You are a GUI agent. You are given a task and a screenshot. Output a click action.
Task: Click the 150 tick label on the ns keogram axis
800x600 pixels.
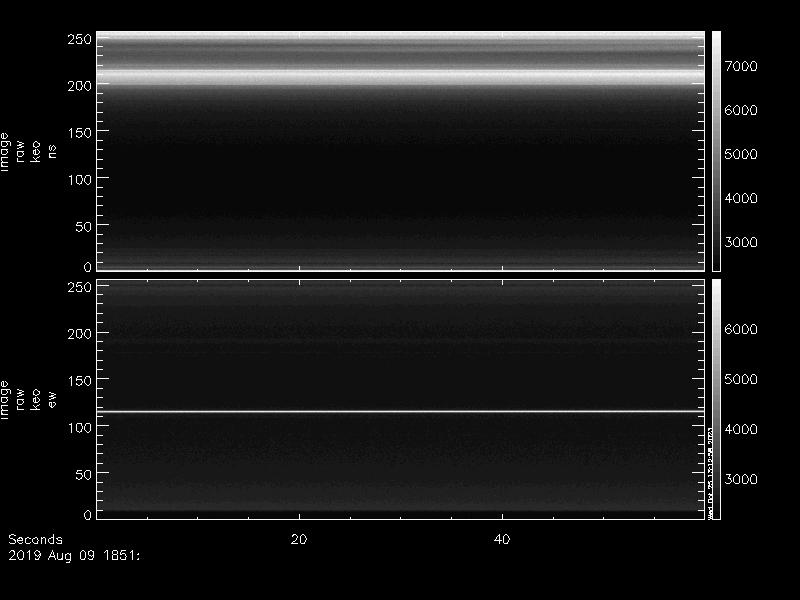point(80,133)
